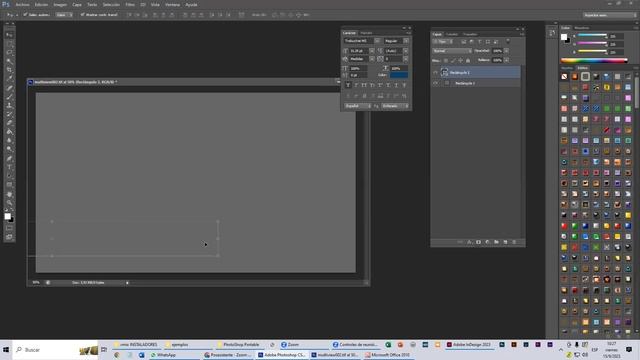The width and height of the screenshot is (640, 360).
Task: Change screen mode icon in toolbox
Action: point(9,237)
